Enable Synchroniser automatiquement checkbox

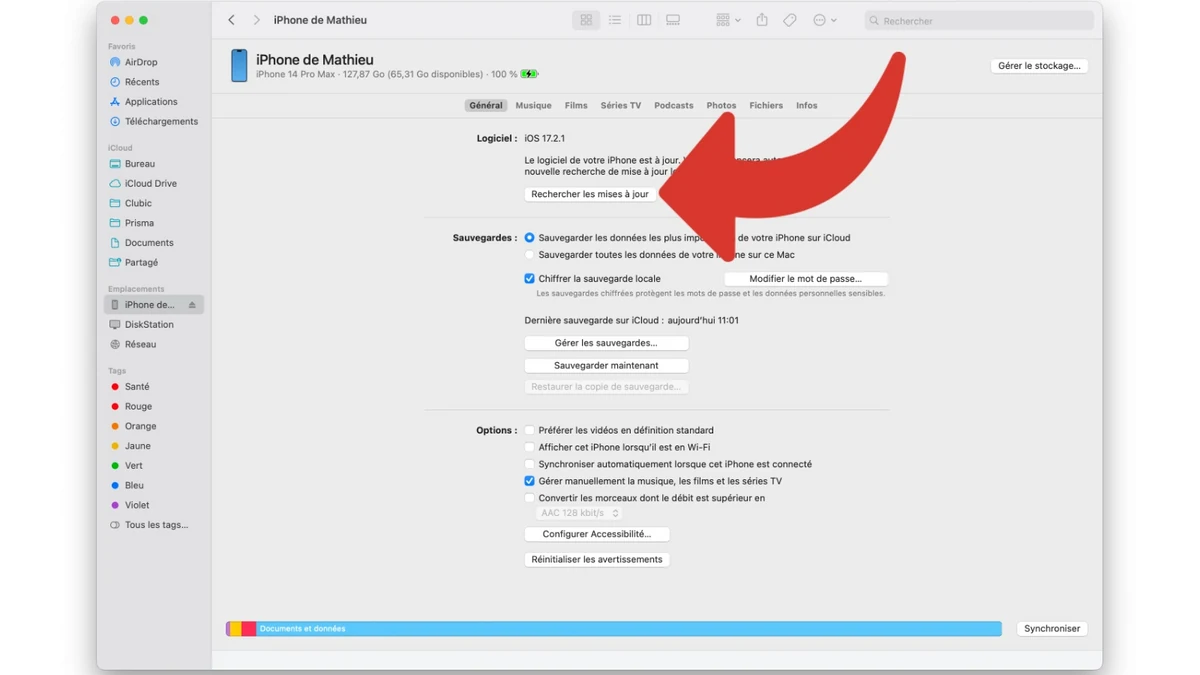pyautogui.click(x=530, y=465)
